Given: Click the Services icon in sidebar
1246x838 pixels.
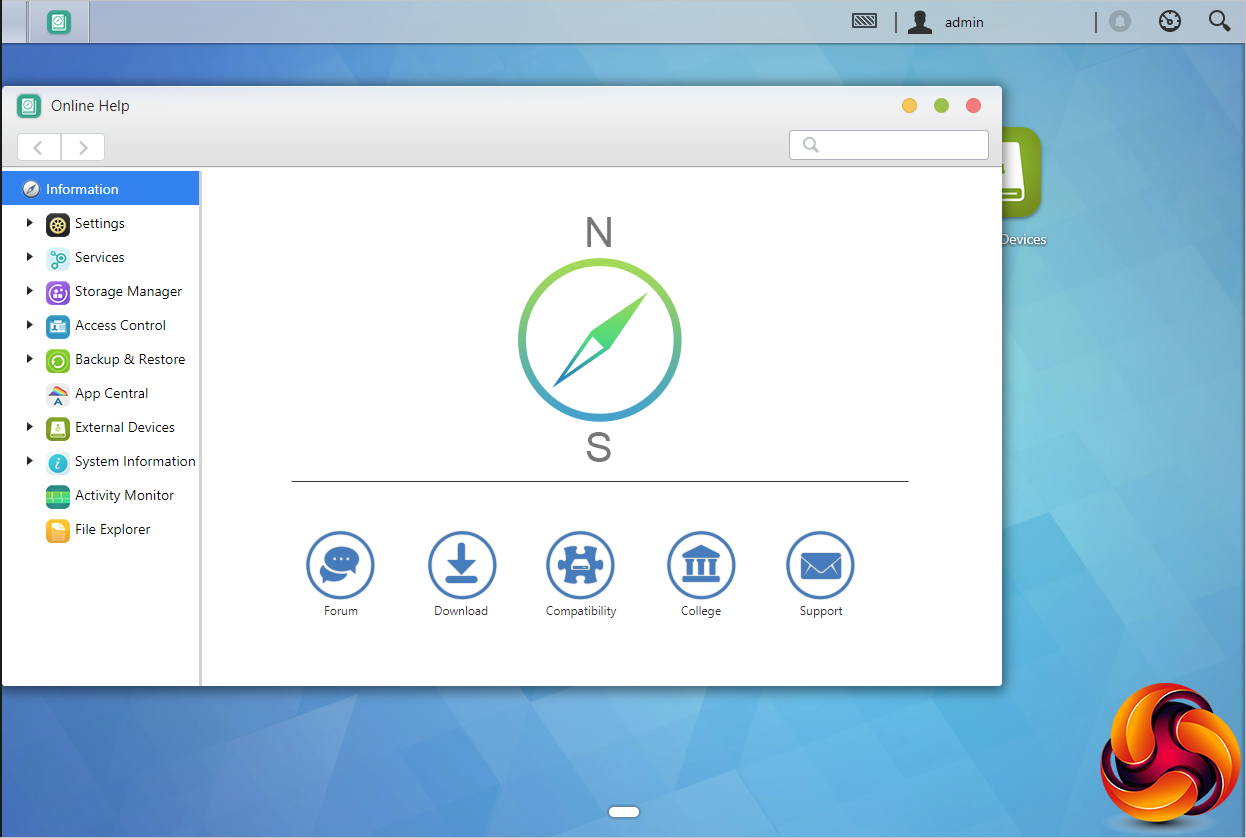Looking at the screenshot, I should pos(58,258).
